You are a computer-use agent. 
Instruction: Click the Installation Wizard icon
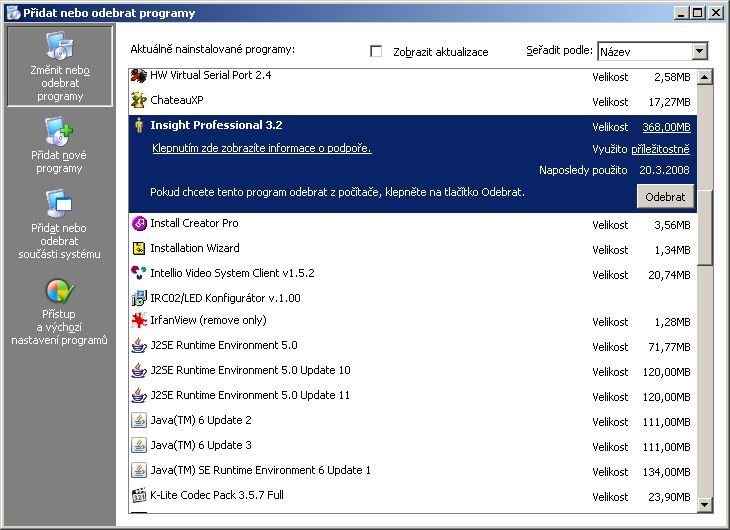pos(139,249)
